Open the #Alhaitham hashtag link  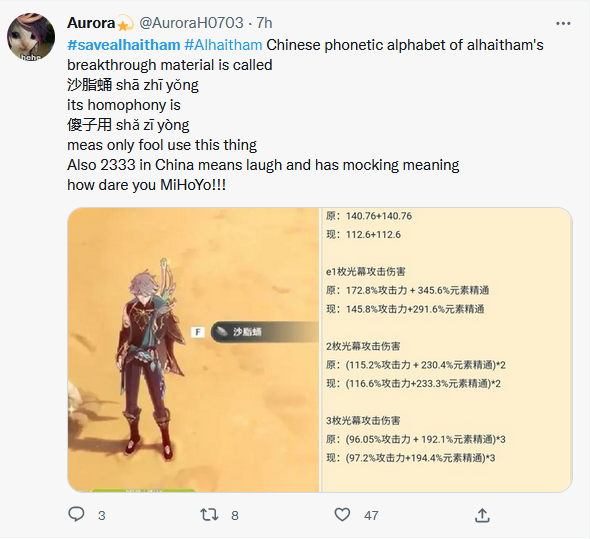(x=223, y=45)
